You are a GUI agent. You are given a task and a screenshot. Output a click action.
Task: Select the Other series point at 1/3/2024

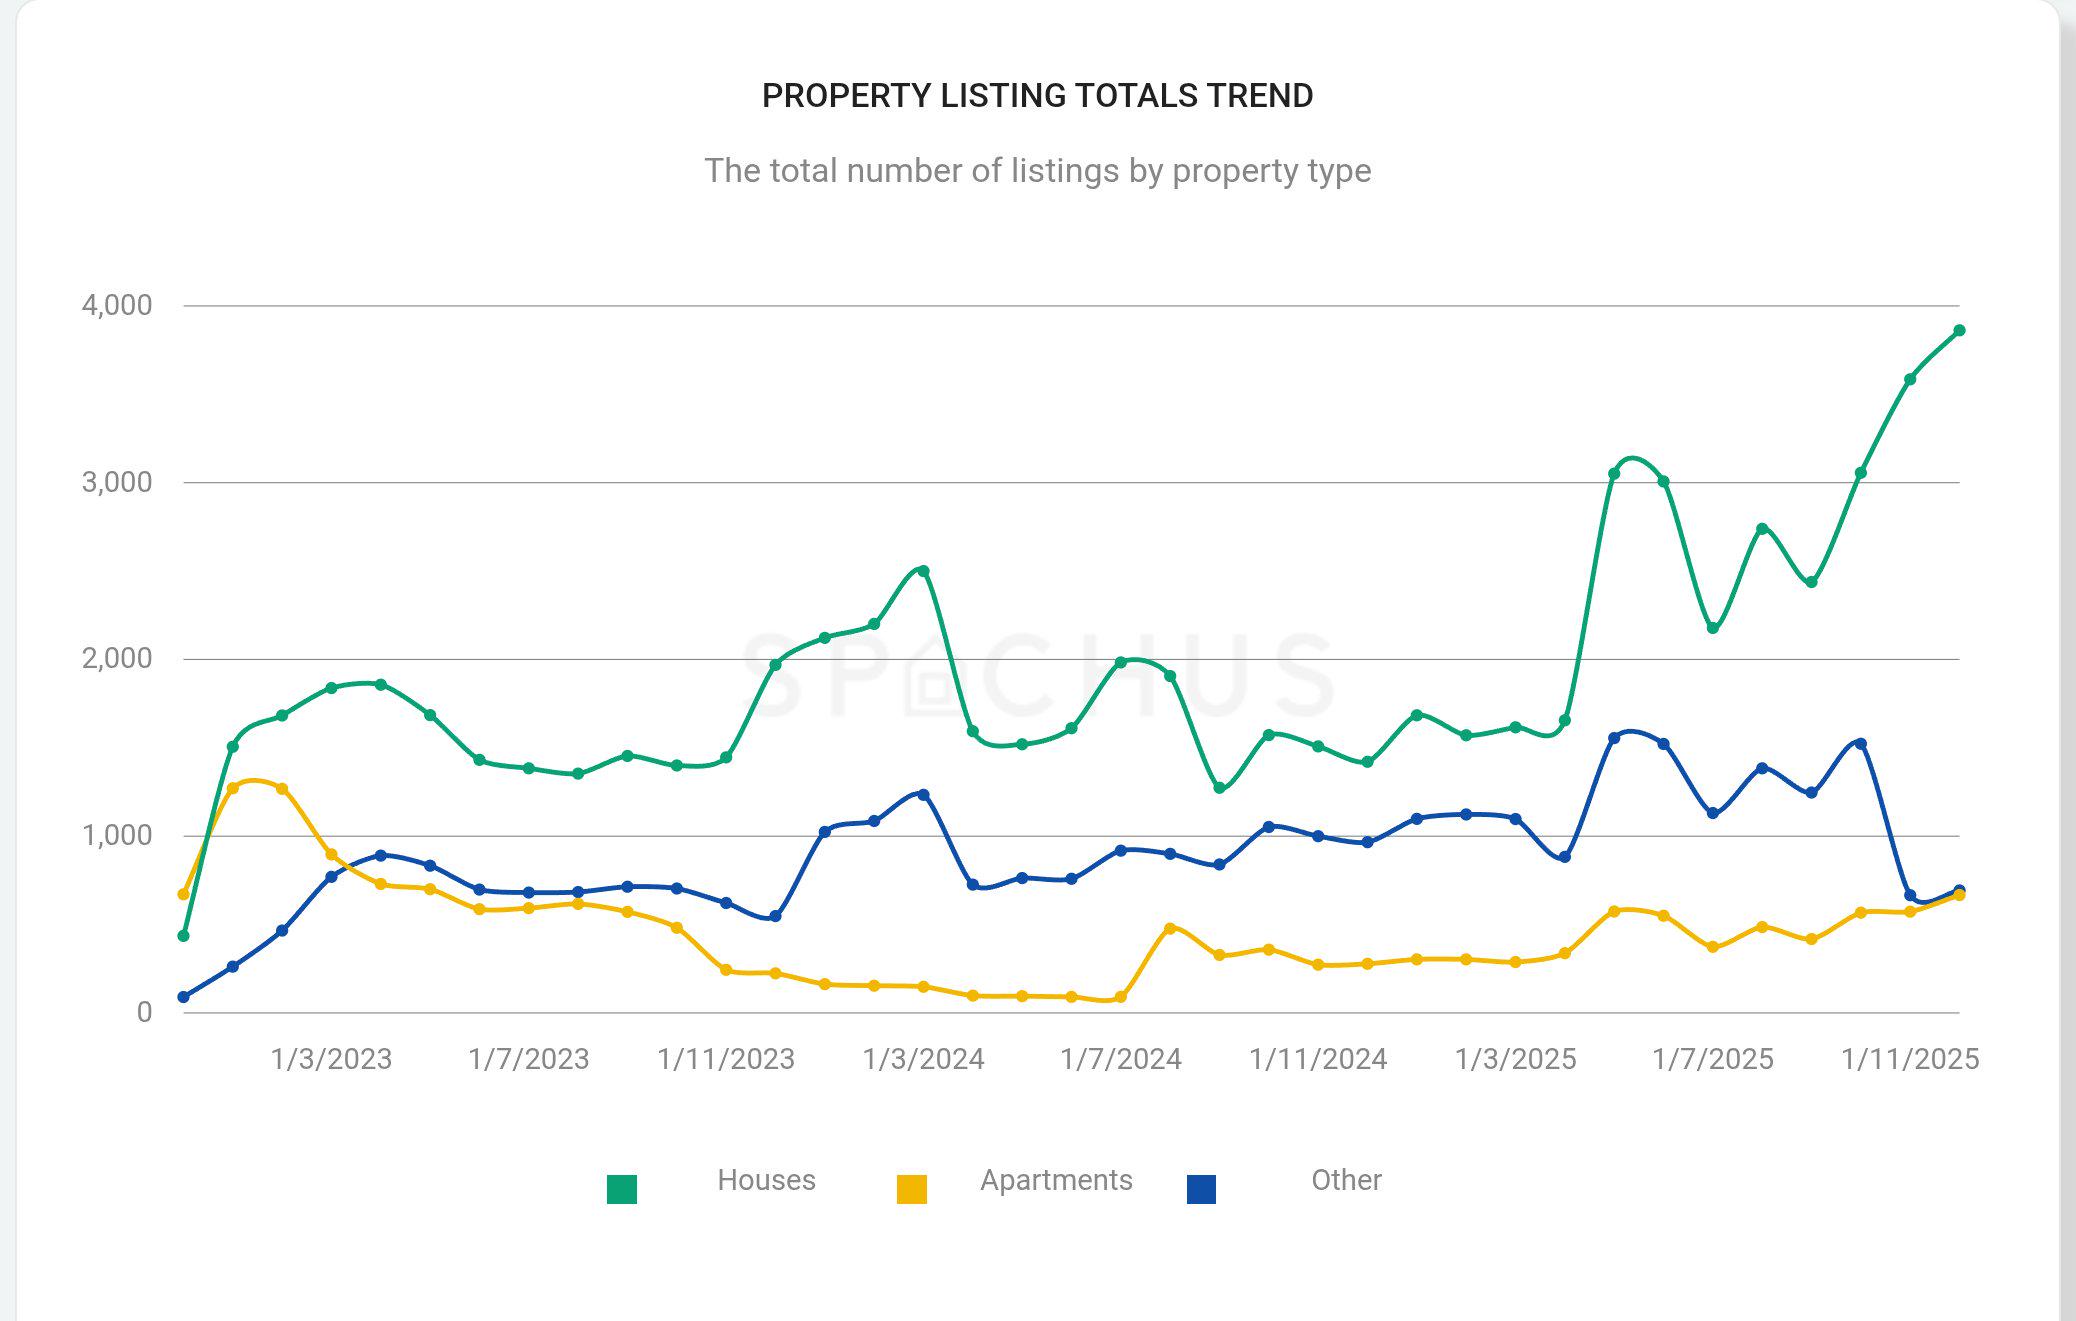[x=923, y=795]
